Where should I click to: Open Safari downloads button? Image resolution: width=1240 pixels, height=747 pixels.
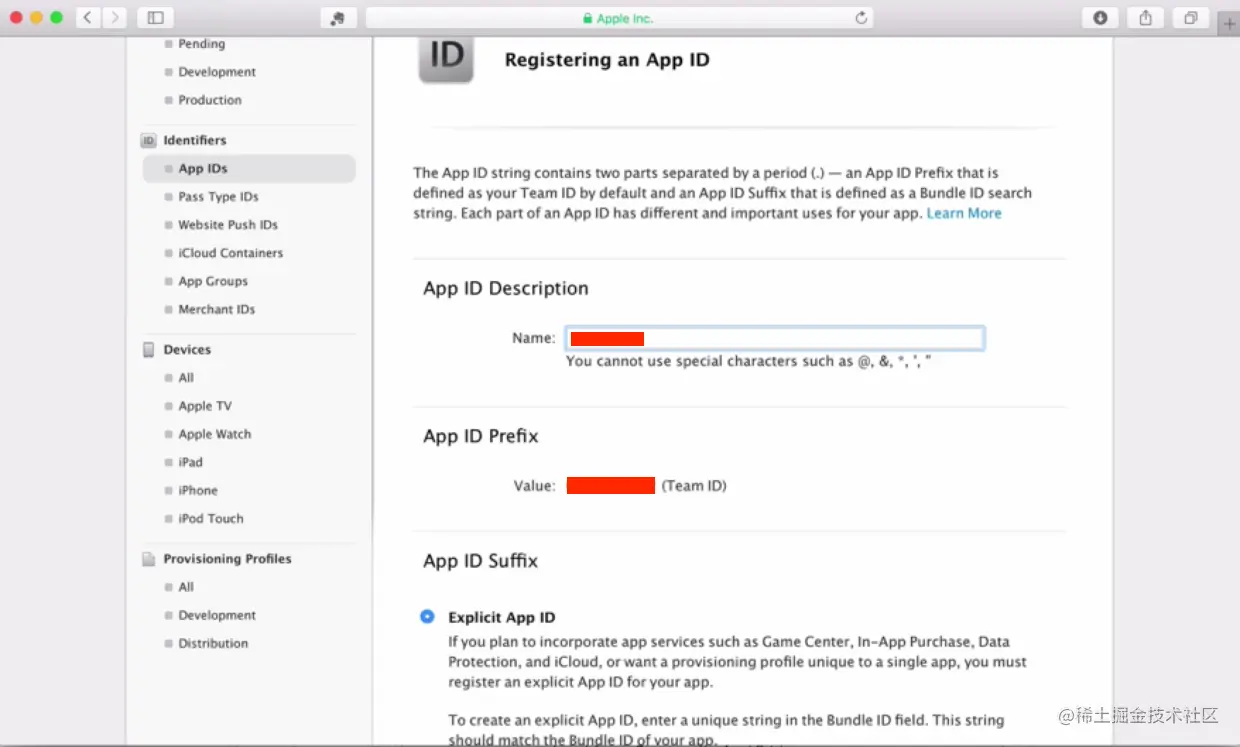1100,17
